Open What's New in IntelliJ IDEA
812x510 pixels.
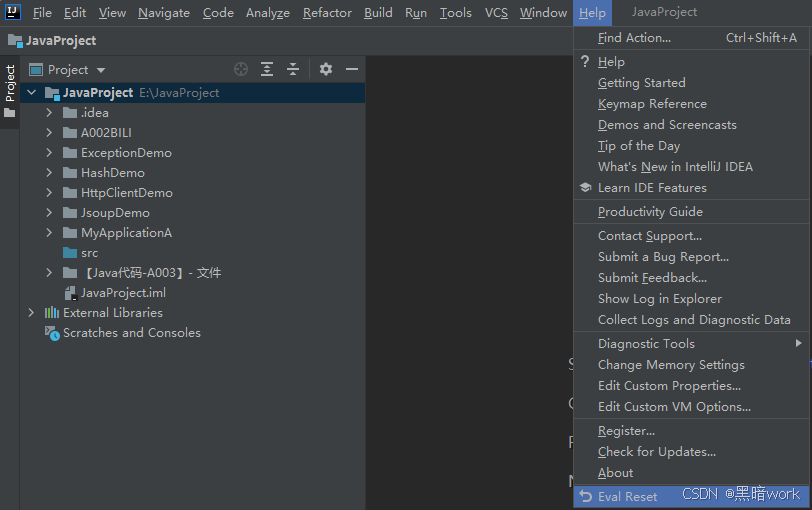(691, 167)
